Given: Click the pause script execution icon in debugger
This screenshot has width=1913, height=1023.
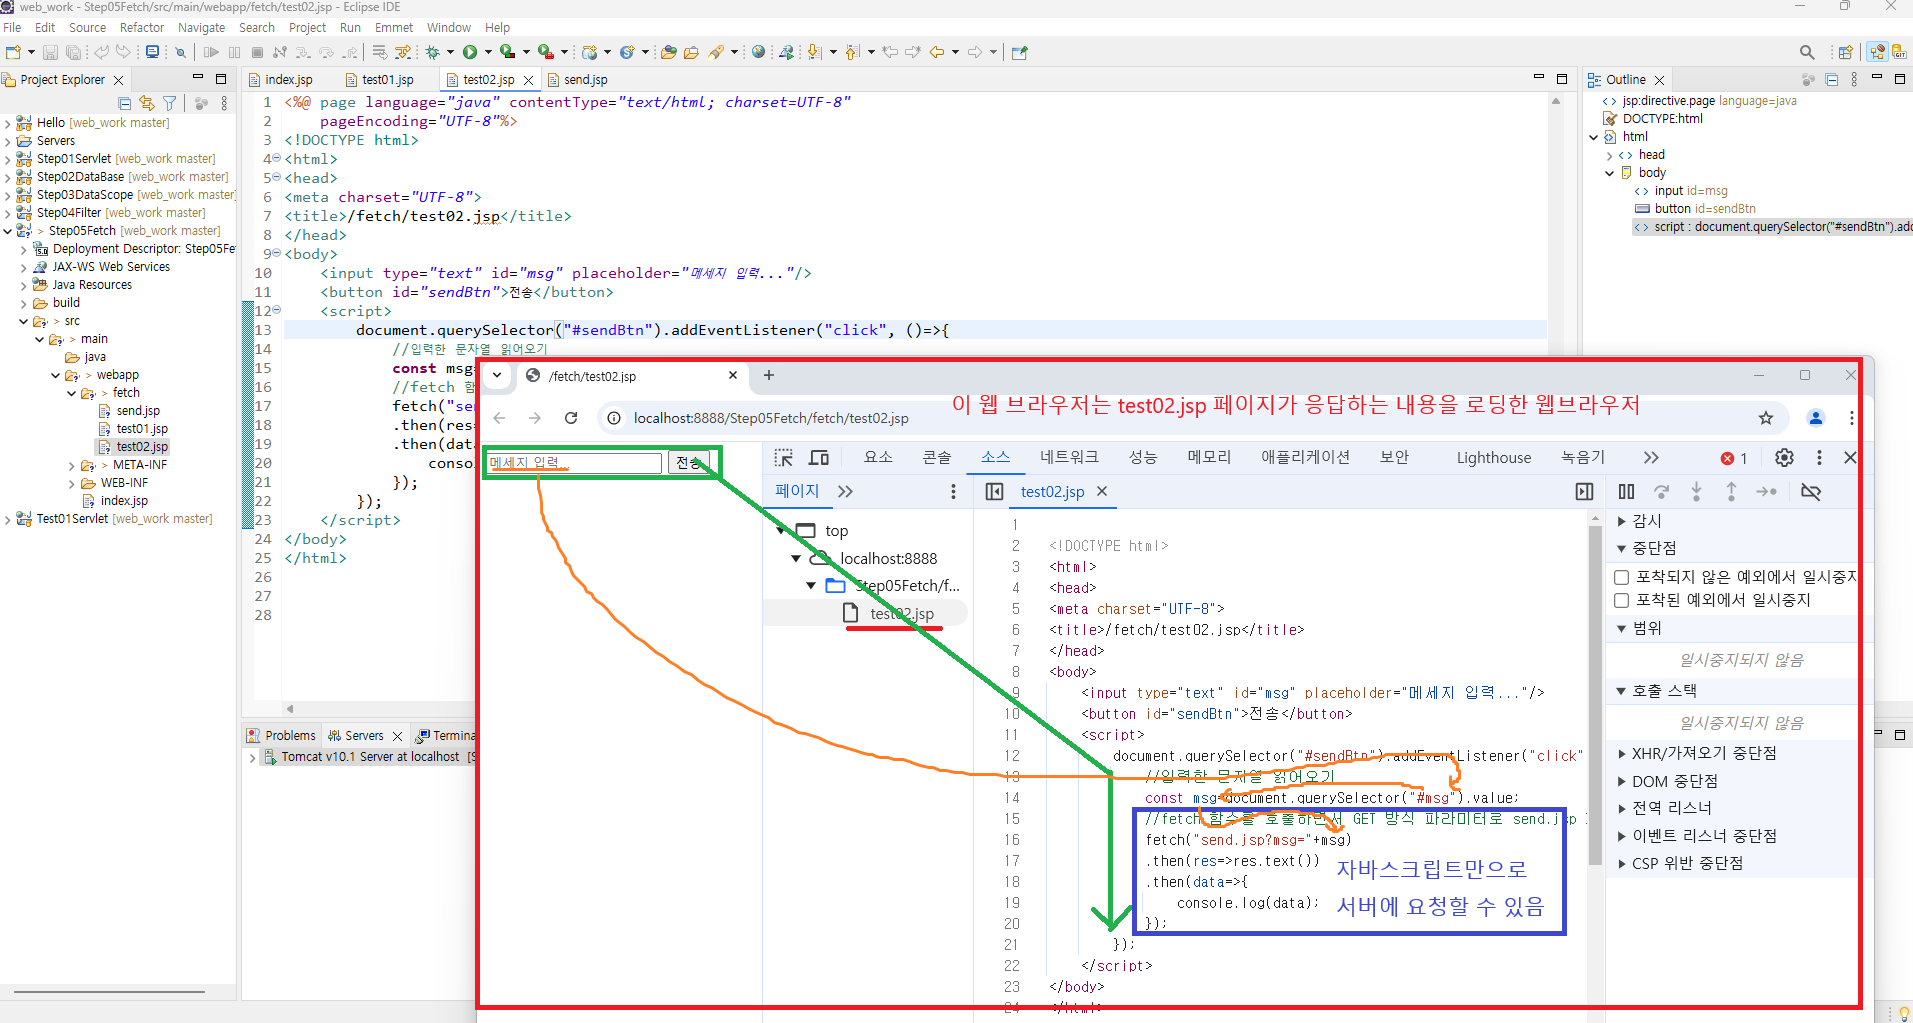Looking at the screenshot, I should 1627,492.
